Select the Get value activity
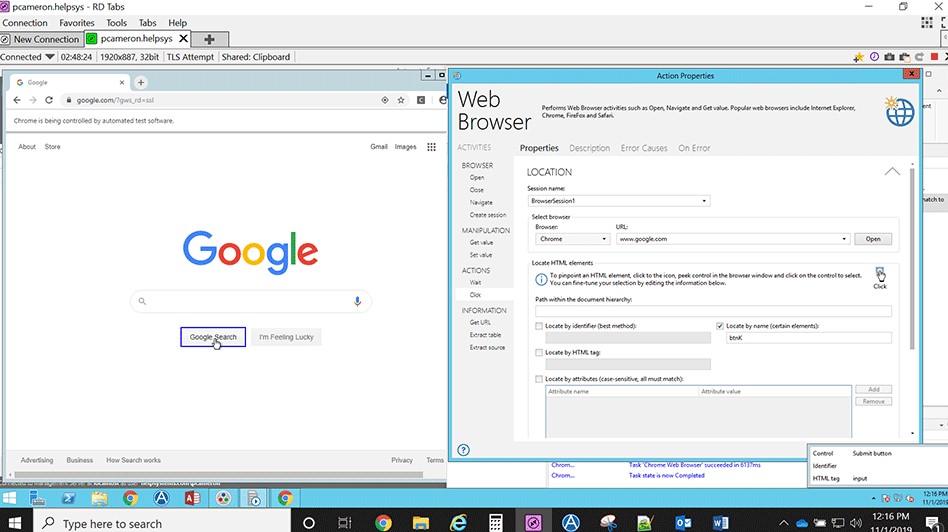 (481, 242)
